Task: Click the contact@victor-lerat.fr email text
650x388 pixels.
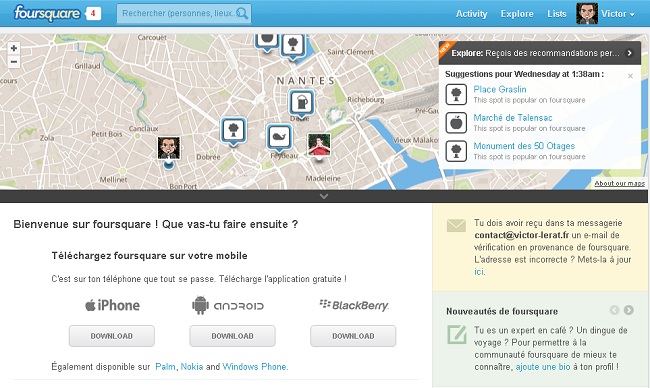Action: [x=521, y=235]
